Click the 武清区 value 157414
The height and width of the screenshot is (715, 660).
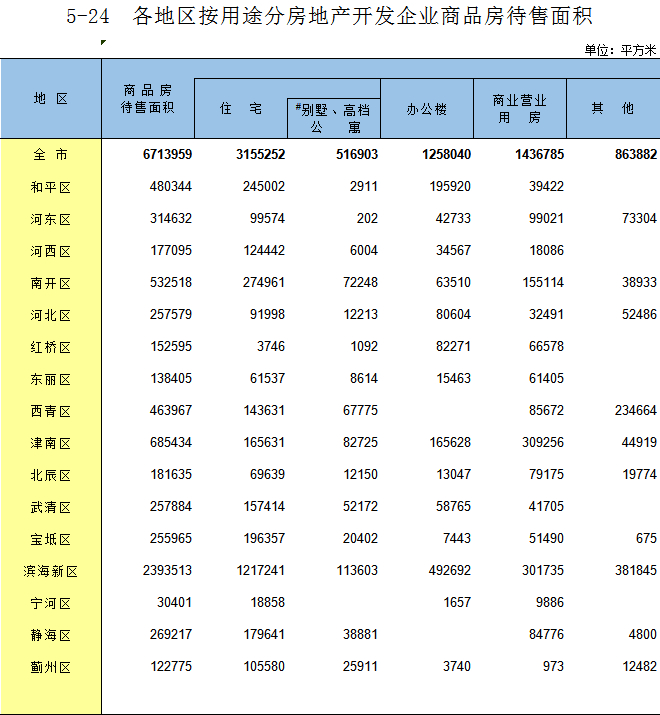264,506
